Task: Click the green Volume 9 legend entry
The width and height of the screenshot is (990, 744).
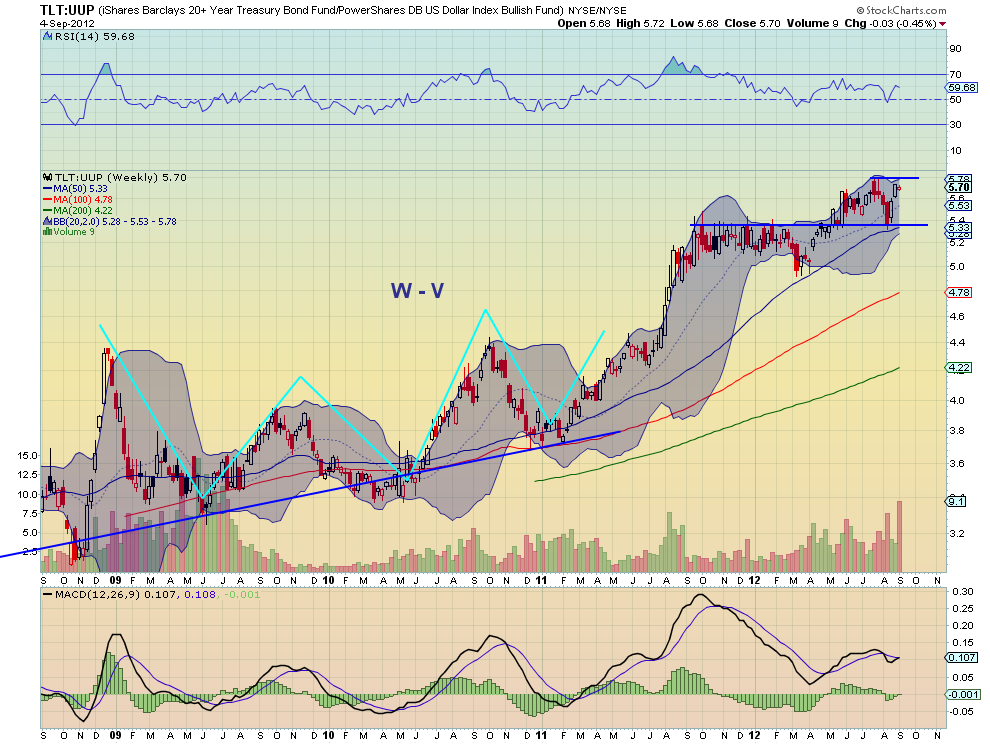Action: [74, 232]
